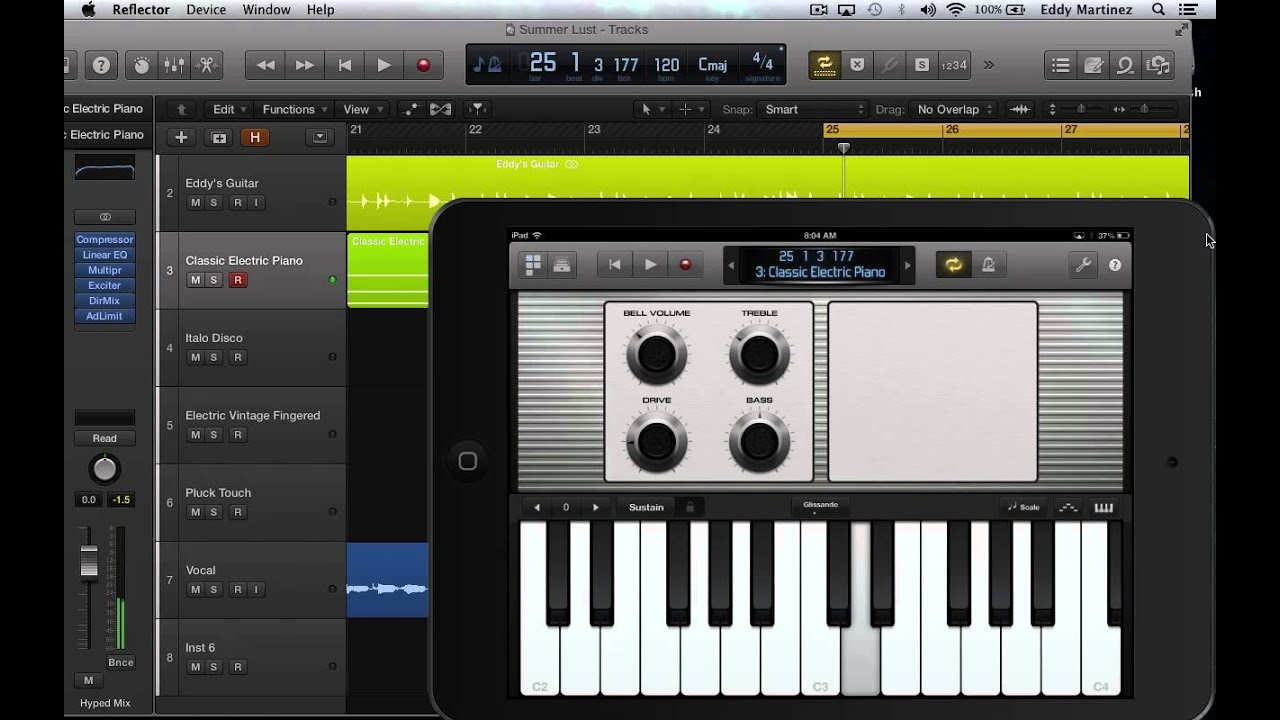Open Drag No Overlap dropdown
The width and height of the screenshot is (1280, 720).
(x=956, y=109)
